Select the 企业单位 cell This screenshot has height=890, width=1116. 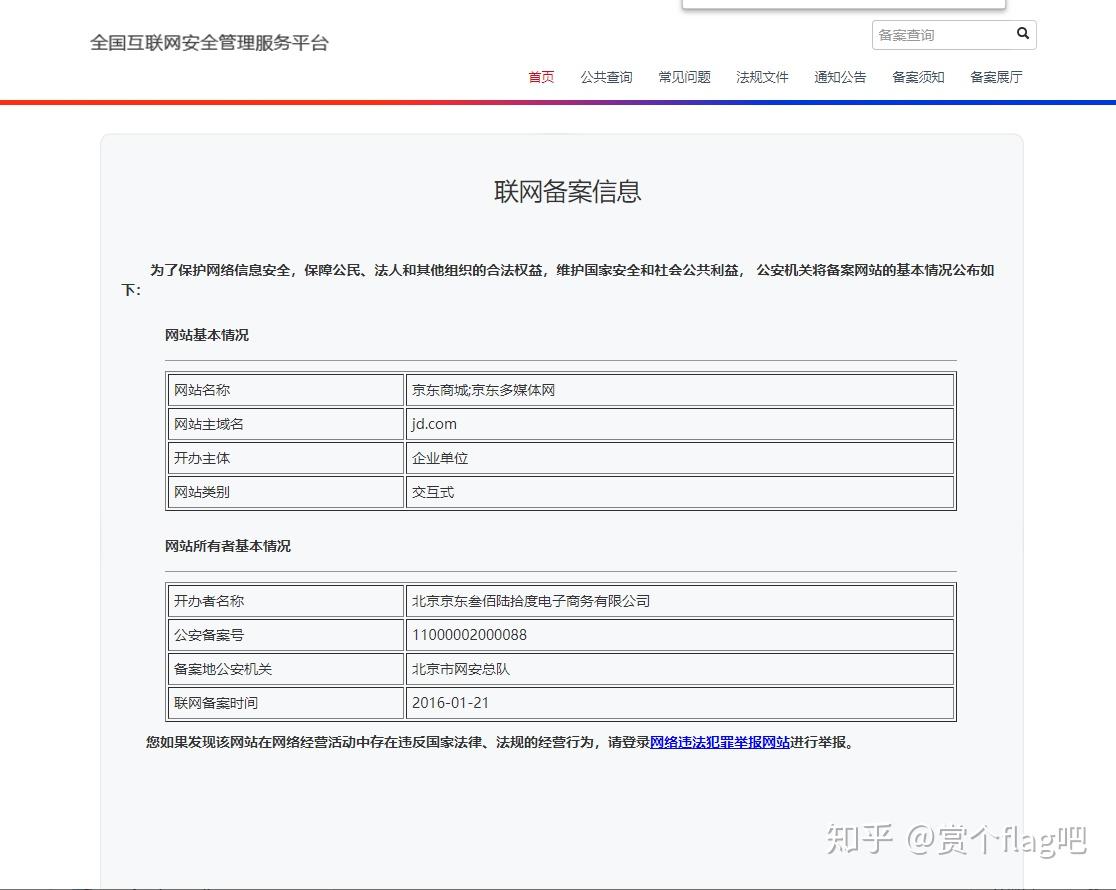pyautogui.click(x=680, y=459)
